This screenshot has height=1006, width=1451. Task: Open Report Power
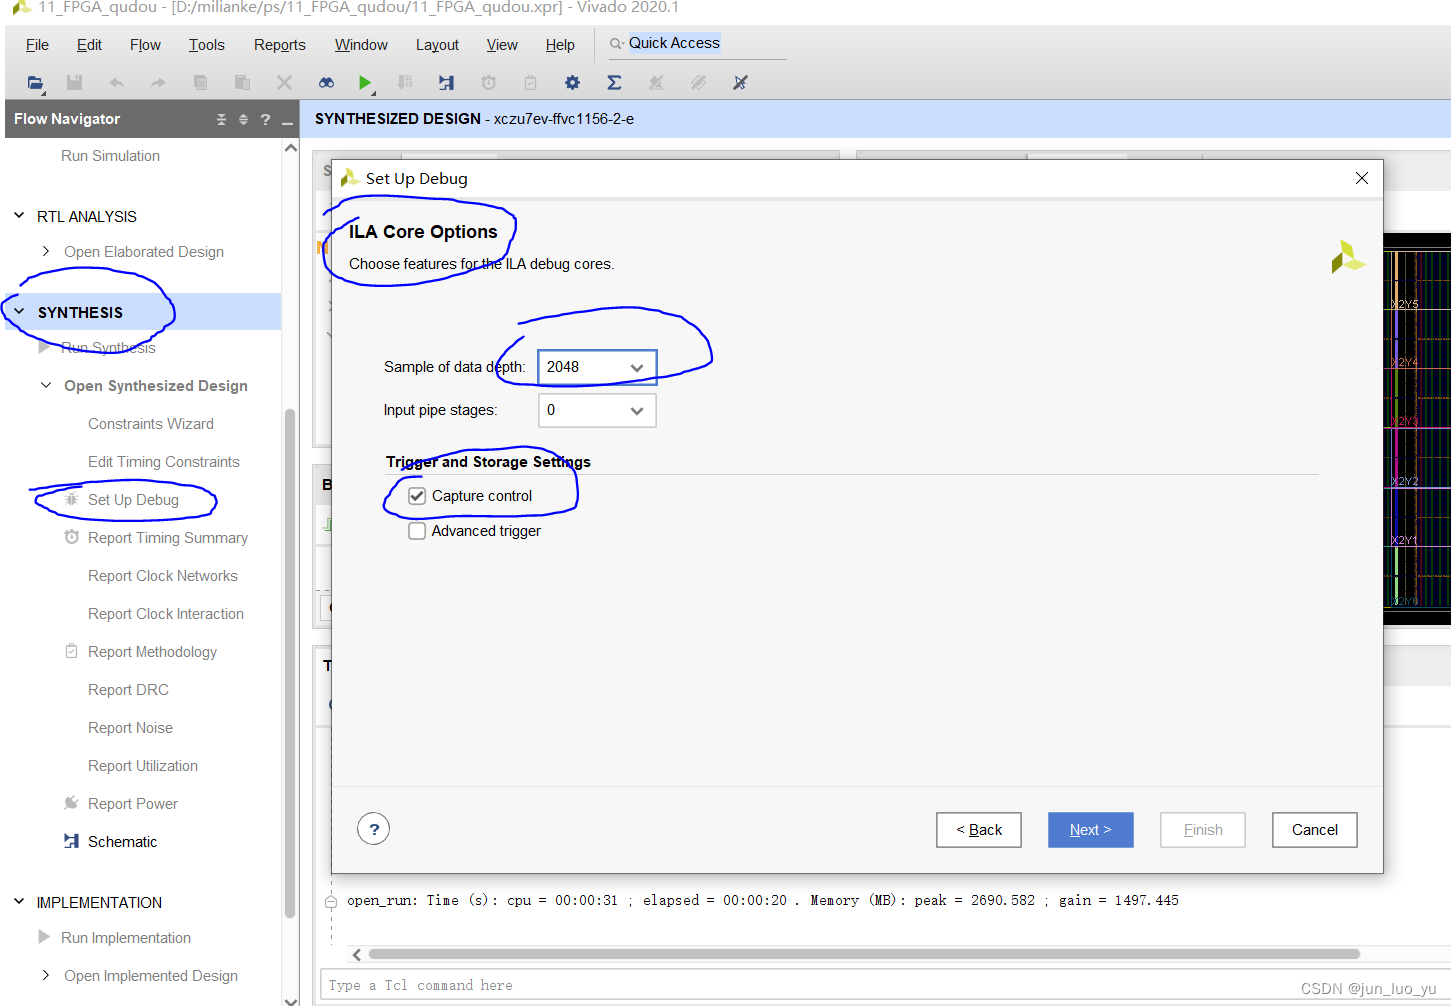[133, 804]
